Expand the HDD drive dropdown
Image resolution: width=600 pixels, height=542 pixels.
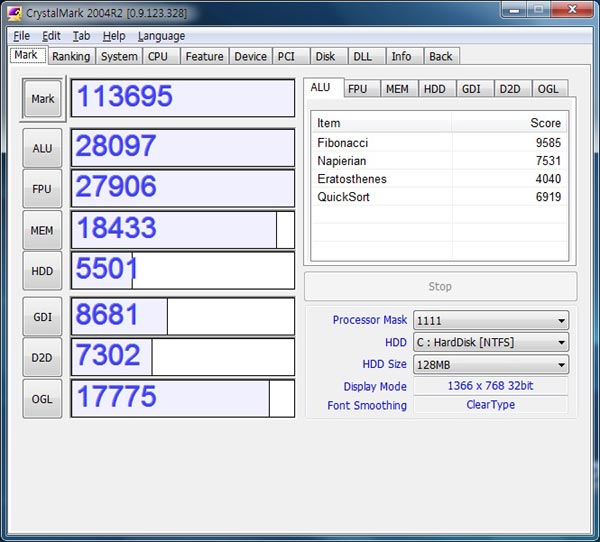[x=491, y=342]
